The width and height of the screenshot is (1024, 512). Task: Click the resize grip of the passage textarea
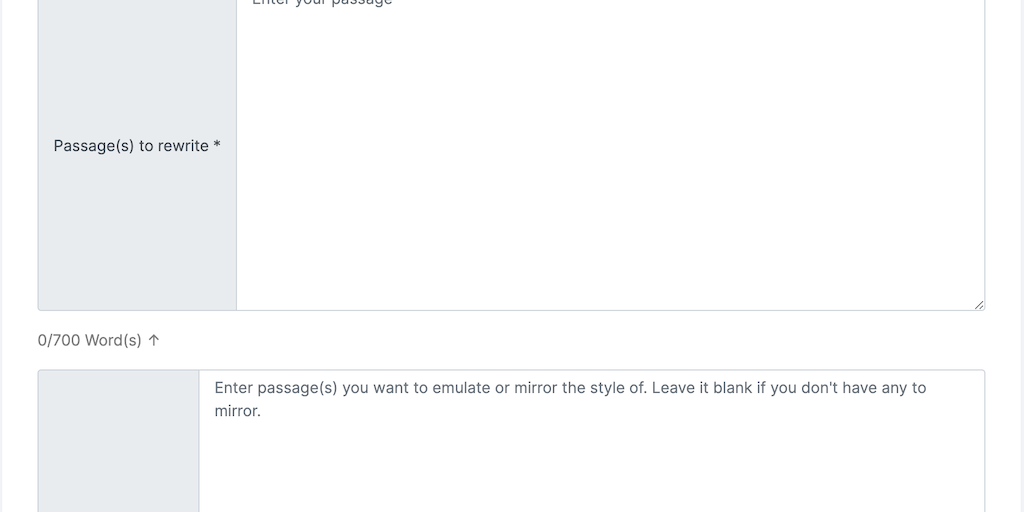pyautogui.click(x=979, y=304)
